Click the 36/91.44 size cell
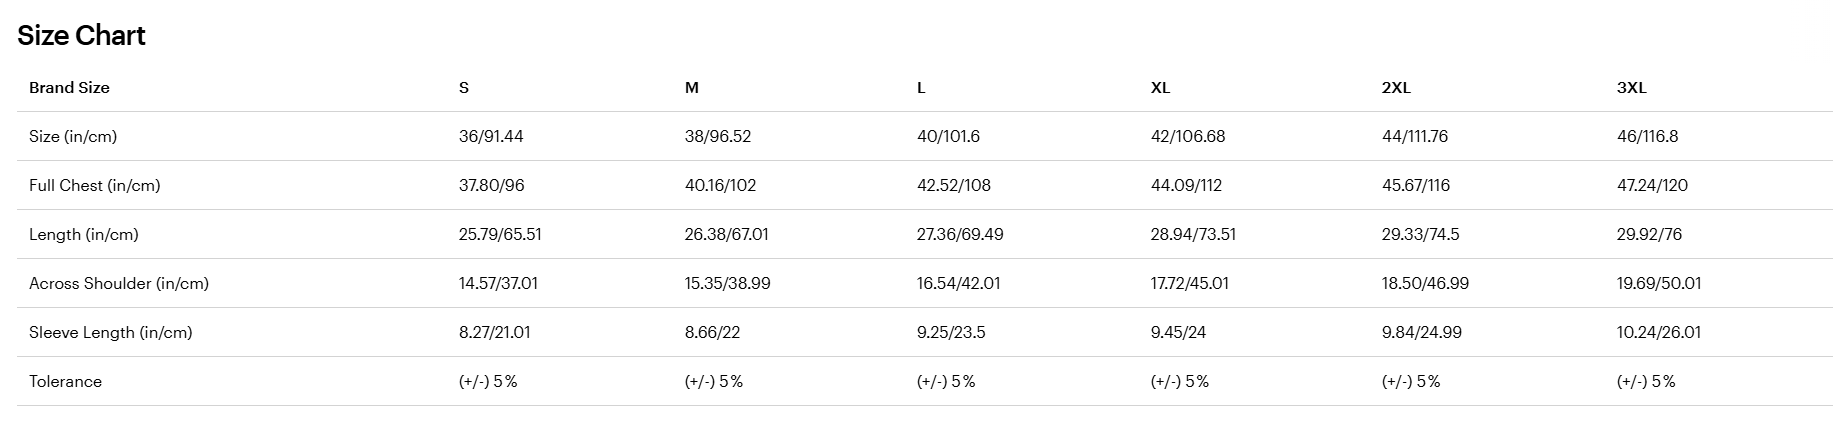 pos(491,136)
